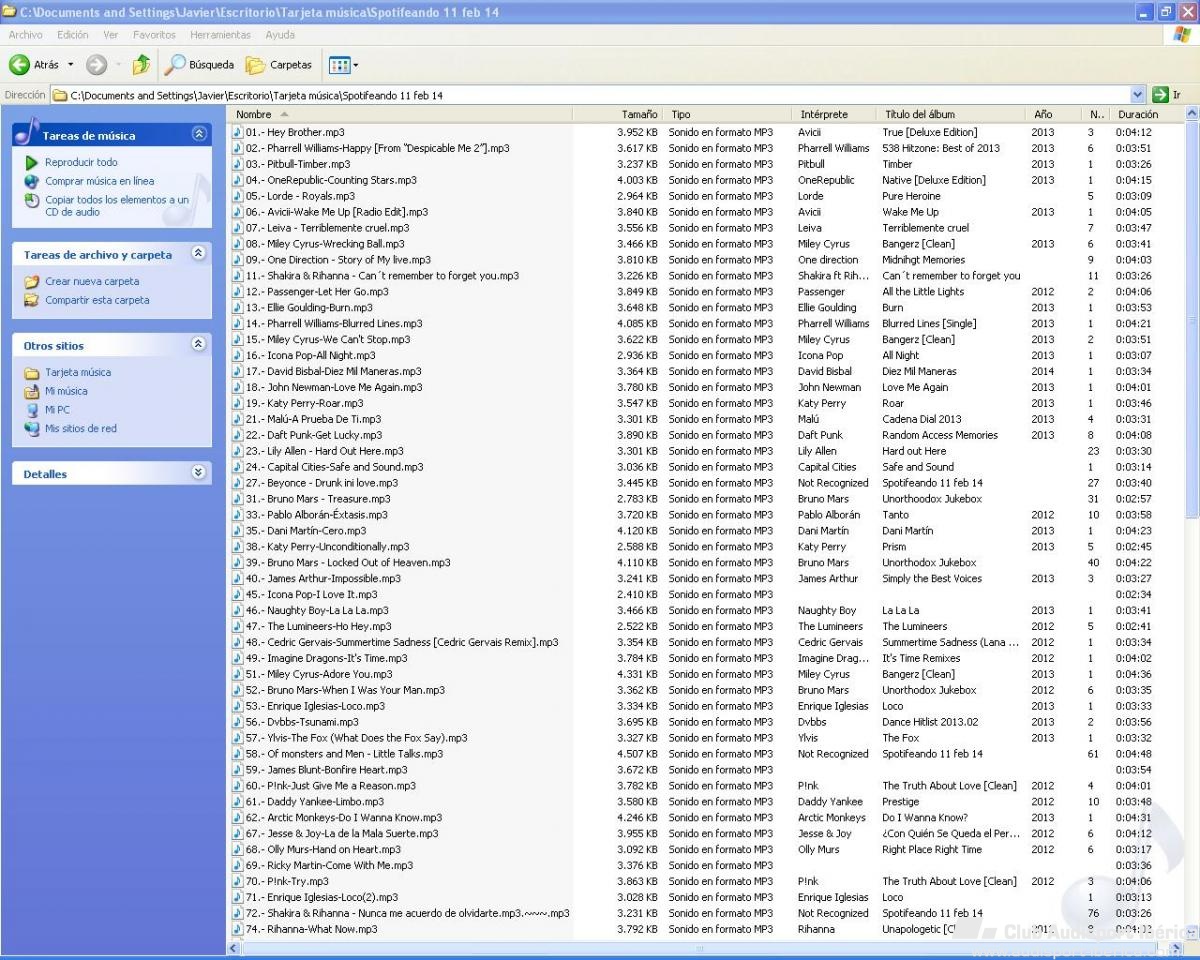Collapse the Tareas de música panel
Viewport: 1200px width, 960px height.
[198, 134]
